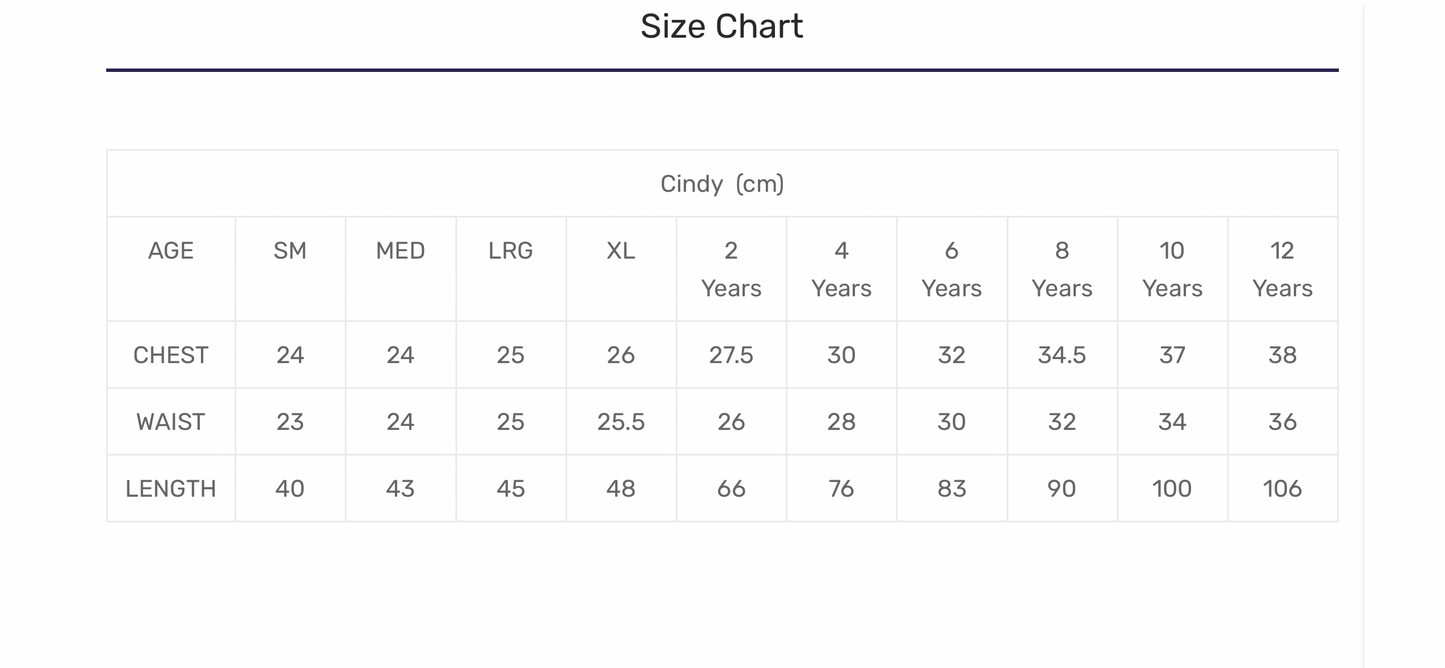Select the 12 Years column header
This screenshot has height=668, width=1445.
[1282, 269]
